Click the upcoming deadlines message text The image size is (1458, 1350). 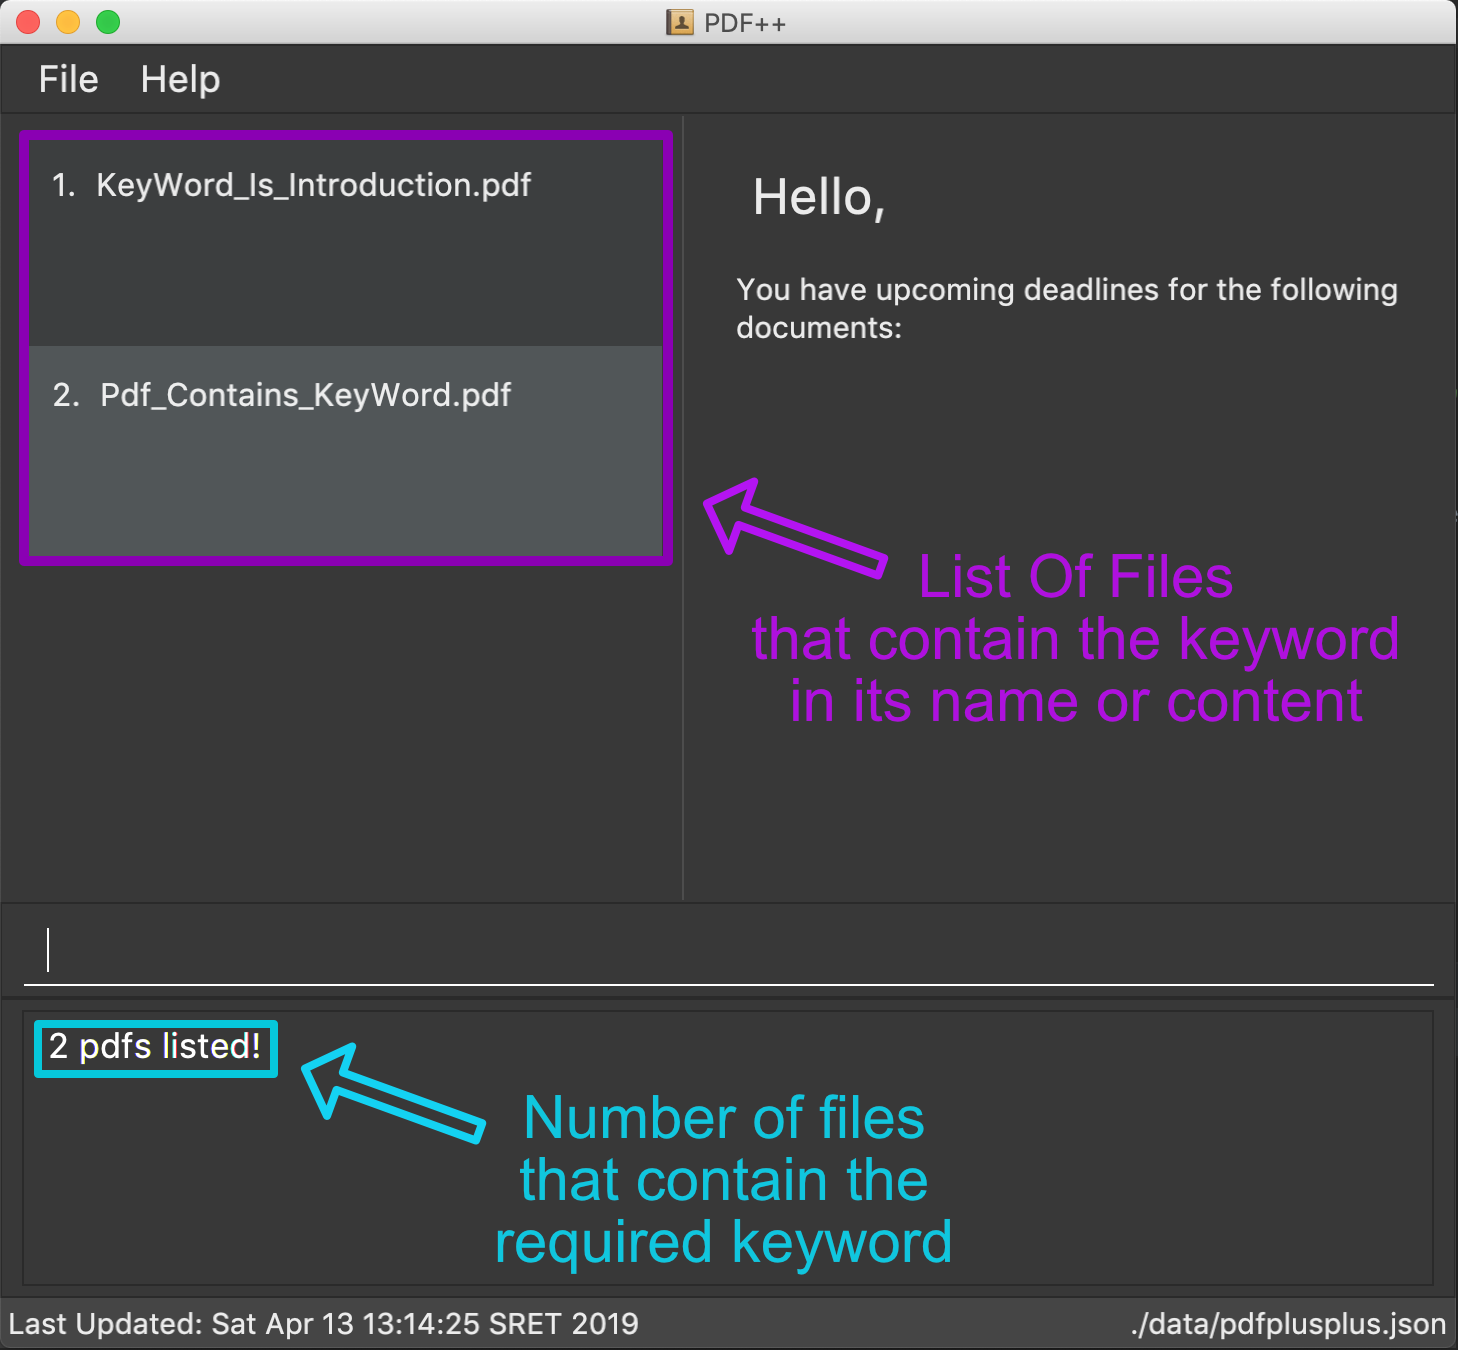1066,308
